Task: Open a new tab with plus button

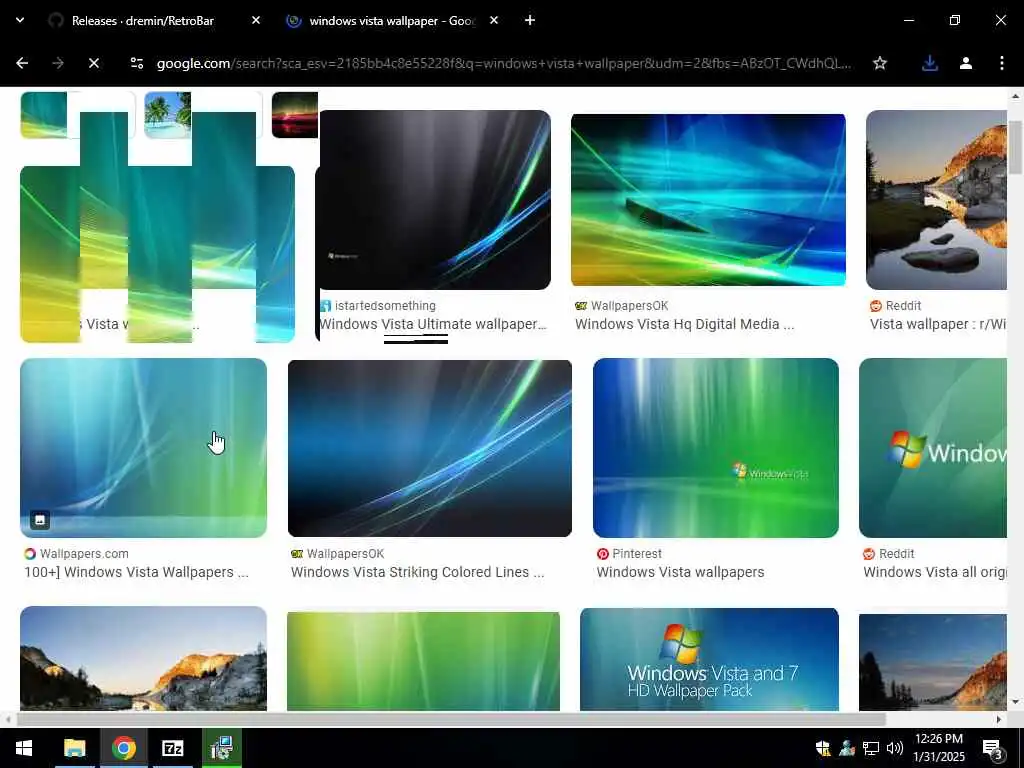Action: tap(530, 20)
